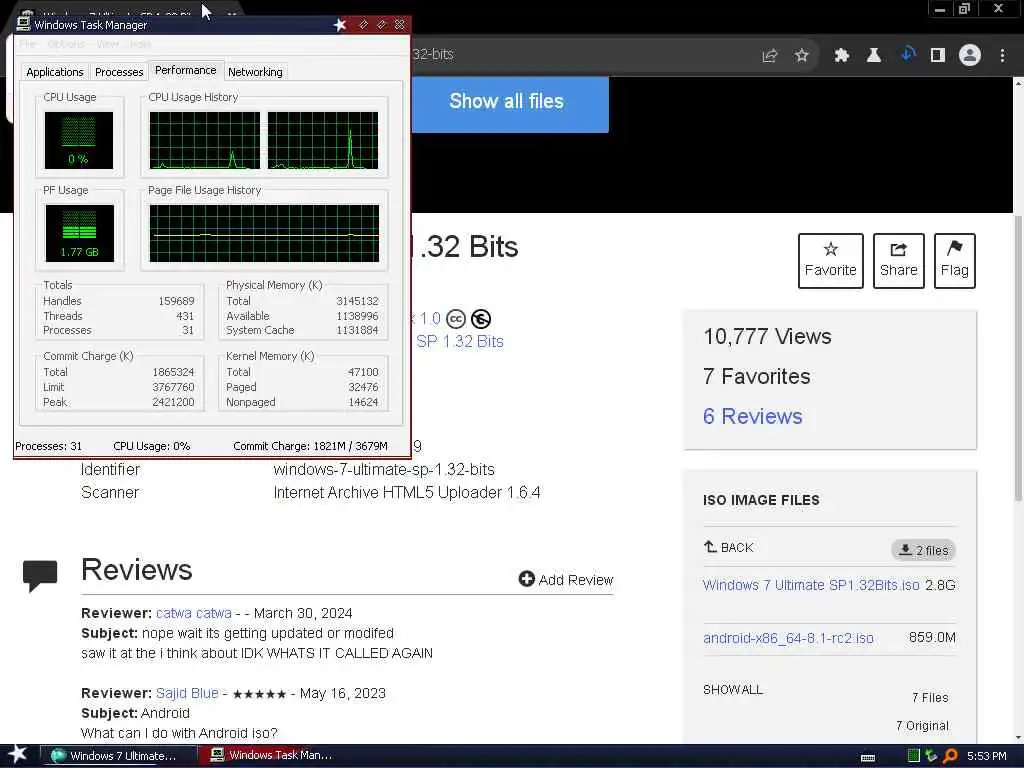
Task: Click the Reviews speech bubble icon
Action: 40,575
